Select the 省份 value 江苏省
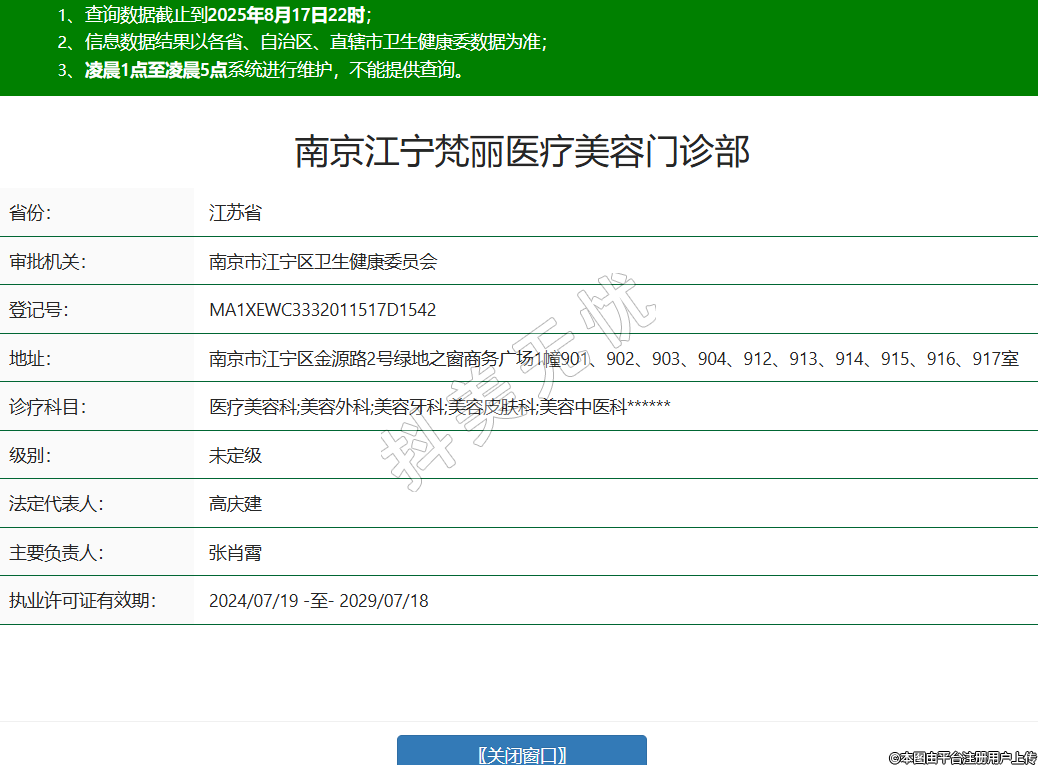The width and height of the screenshot is (1038, 765). [235, 213]
